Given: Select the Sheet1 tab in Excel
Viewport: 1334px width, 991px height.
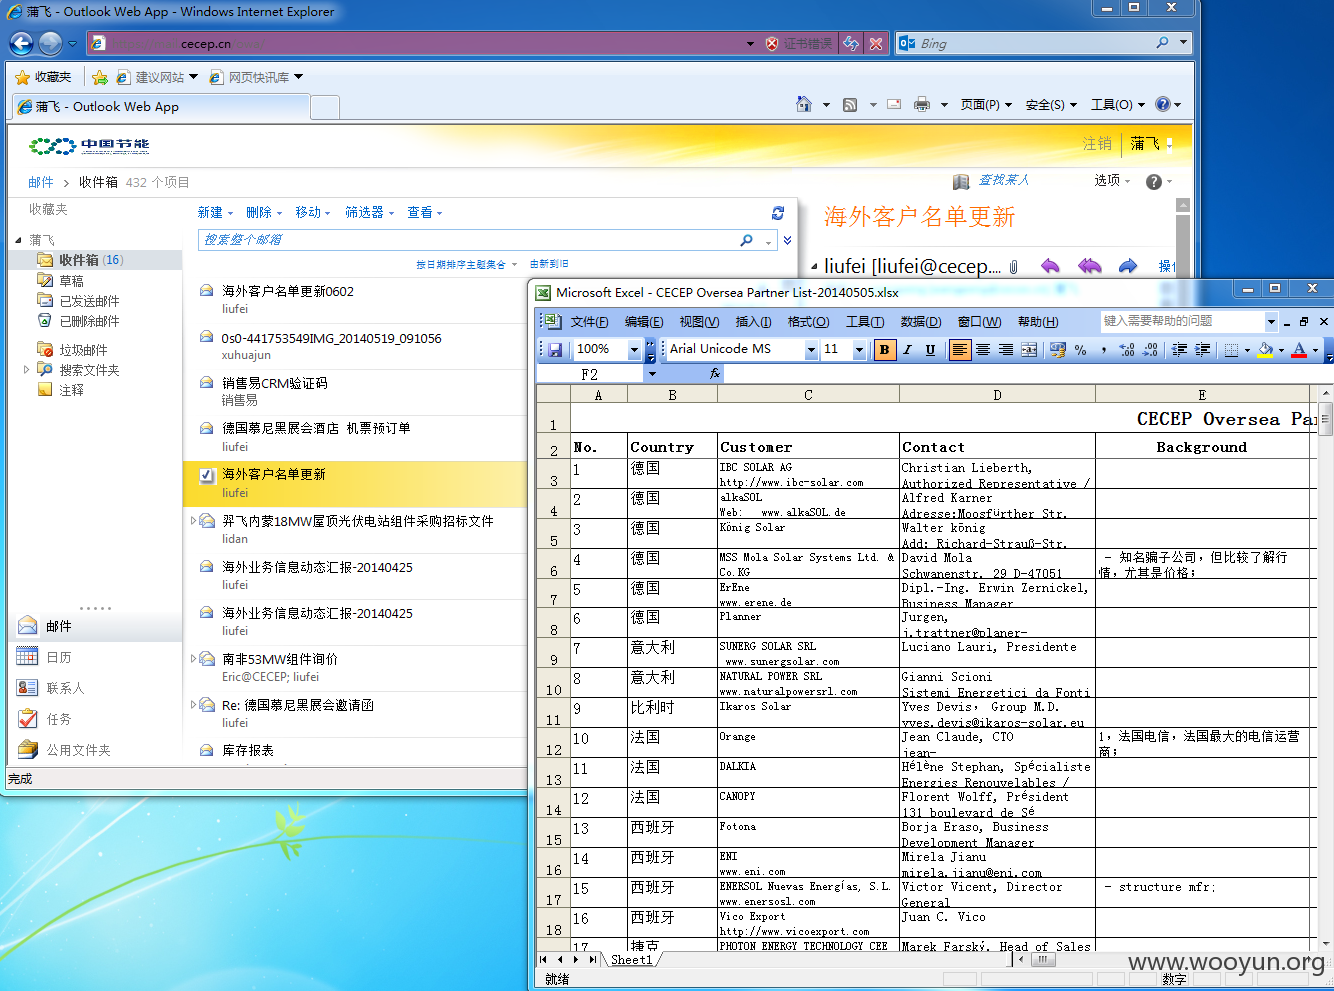Looking at the screenshot, I should pos(631,960).
